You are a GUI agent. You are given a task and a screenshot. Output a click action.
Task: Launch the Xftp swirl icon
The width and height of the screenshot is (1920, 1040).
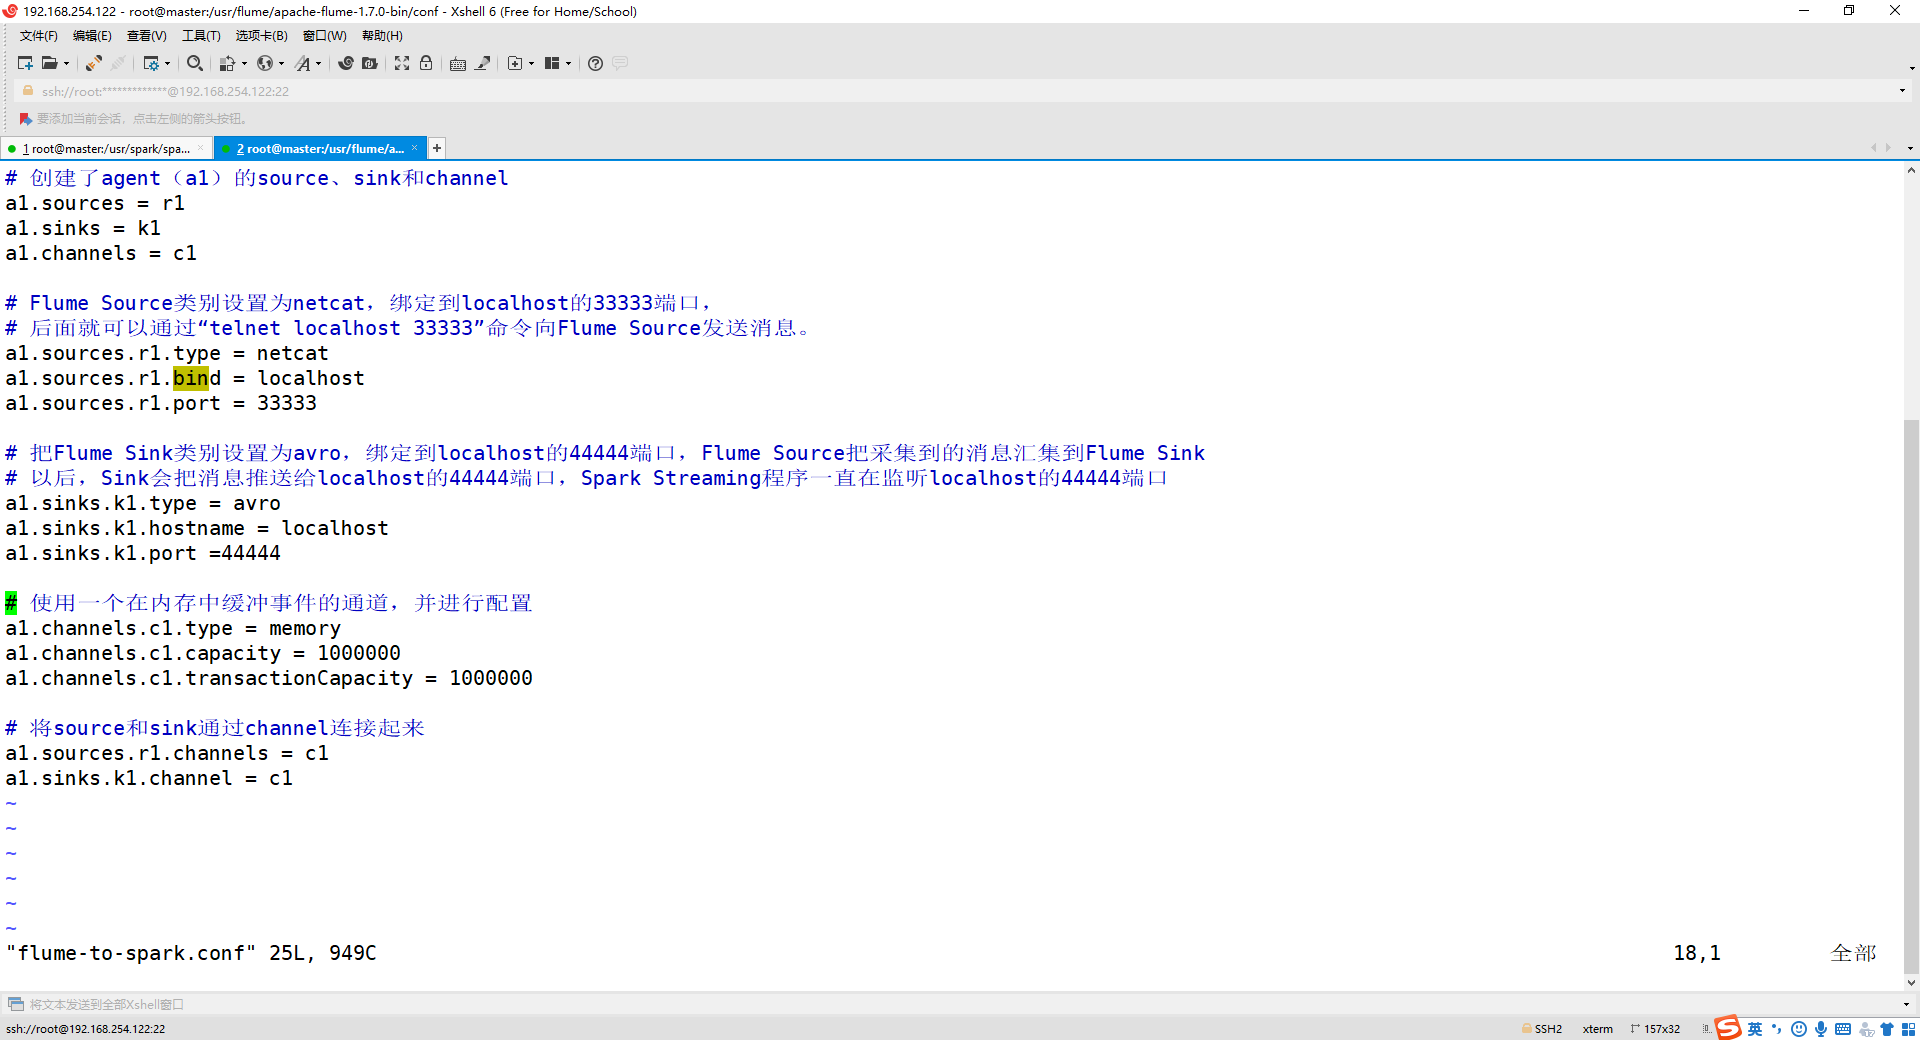346,63
